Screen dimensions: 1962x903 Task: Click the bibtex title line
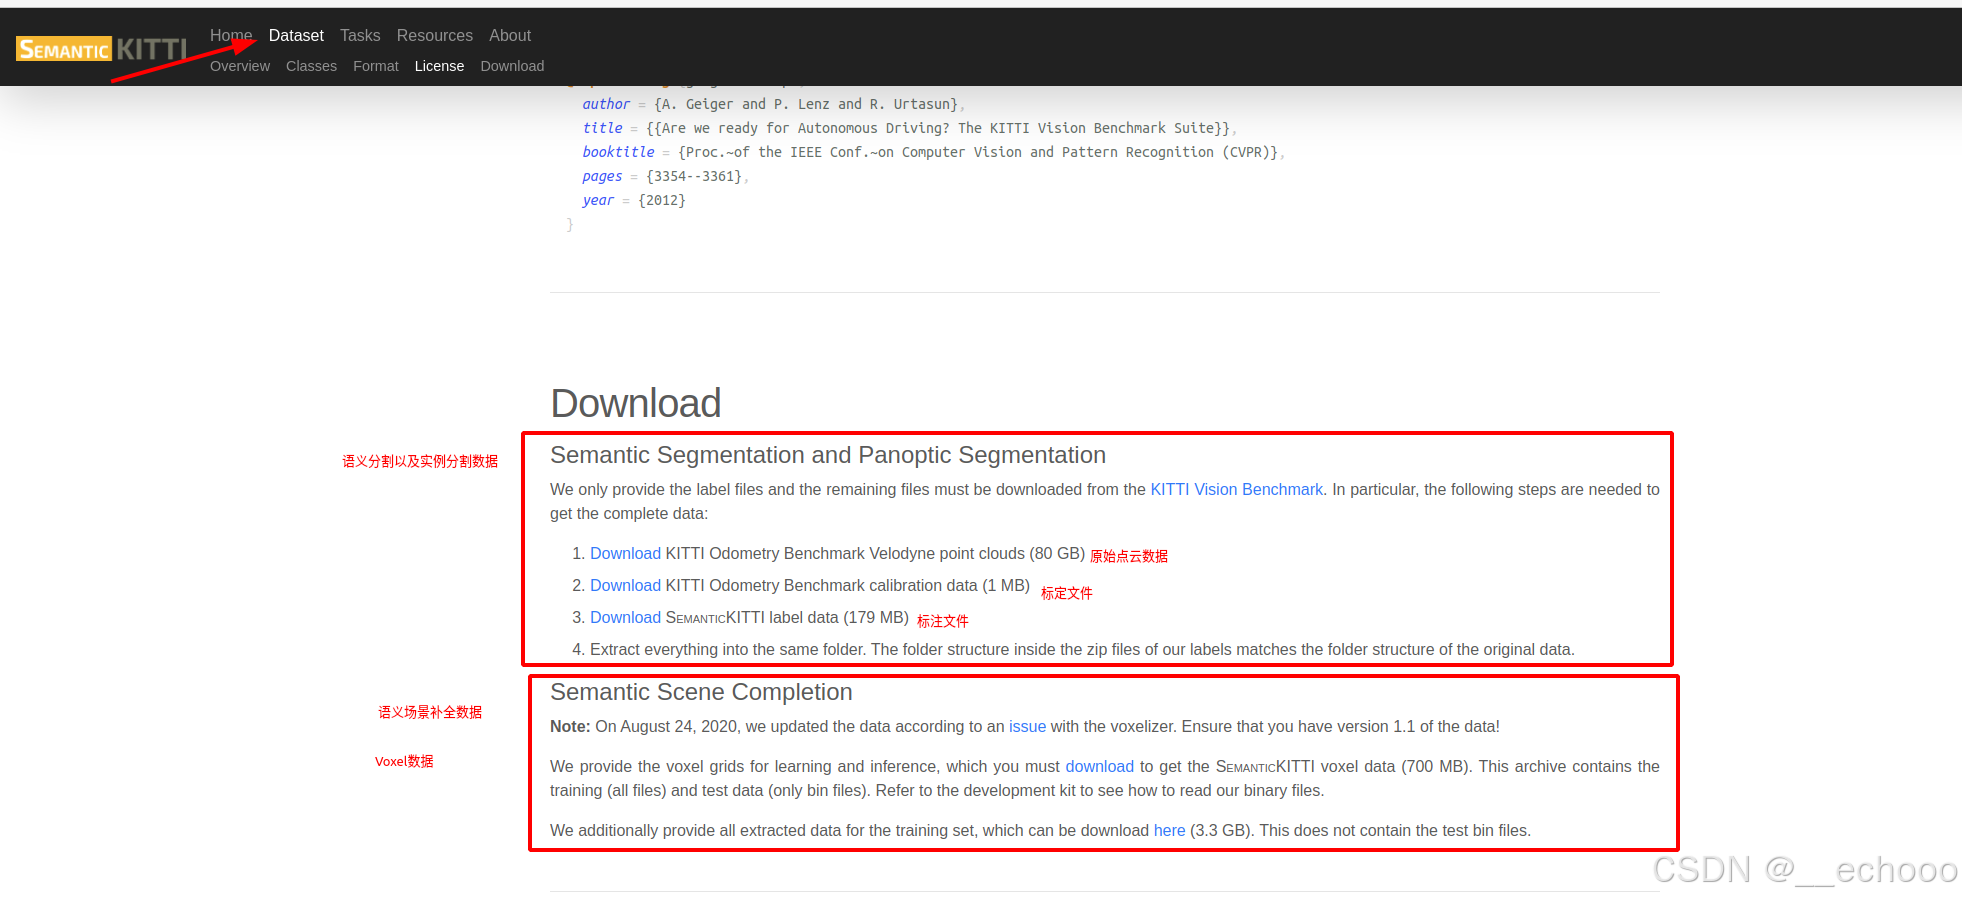pyautogui.click(x=910, y=128)
